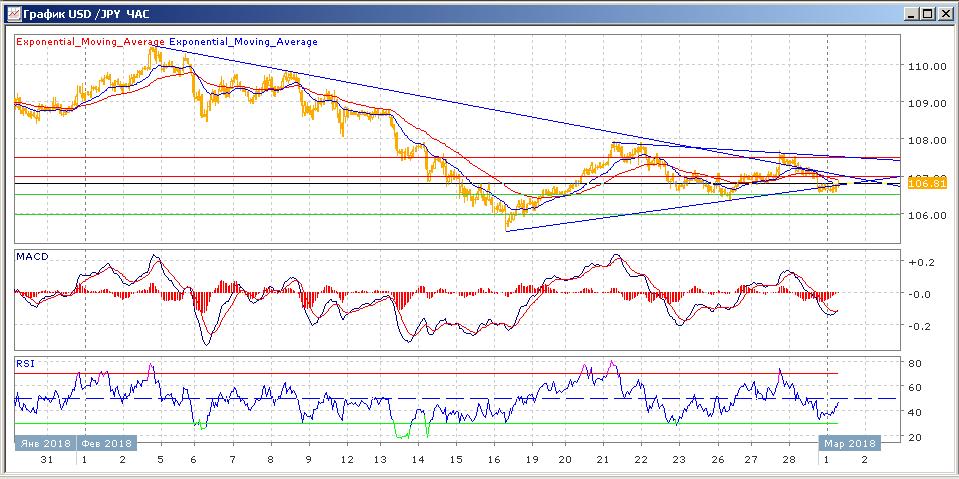Click the MACD -0.0 axis label

tap(919, 294)
